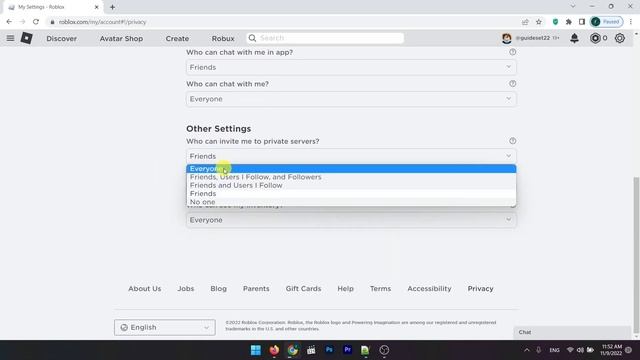This screenshot has width=640, height=360.
Task: Open the browser extensions puzzle icon
Action: tap(569, 22)
